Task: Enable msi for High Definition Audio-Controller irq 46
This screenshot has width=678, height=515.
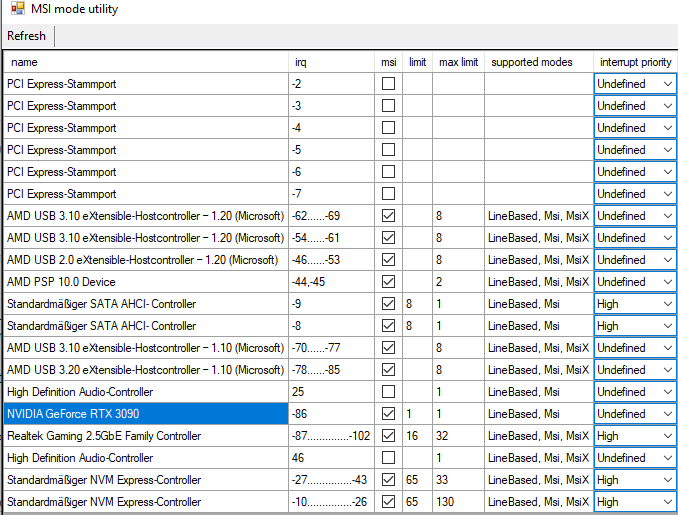Action: pos(388,457)
